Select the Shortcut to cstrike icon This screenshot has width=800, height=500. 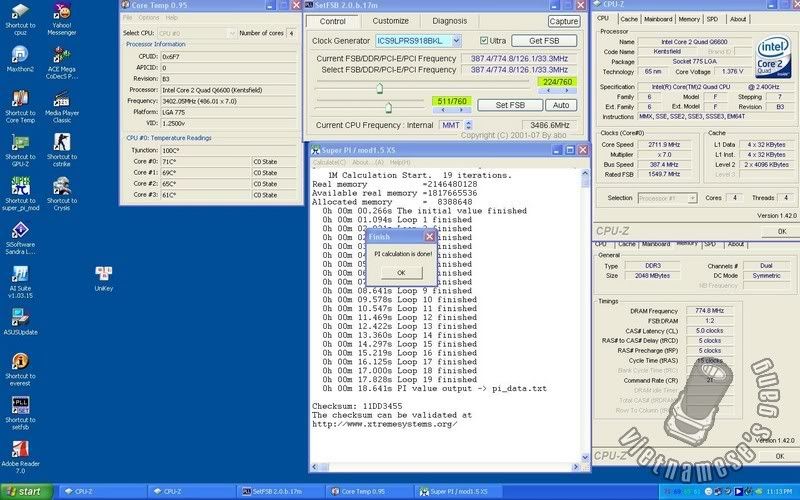[x=62, y=151]
